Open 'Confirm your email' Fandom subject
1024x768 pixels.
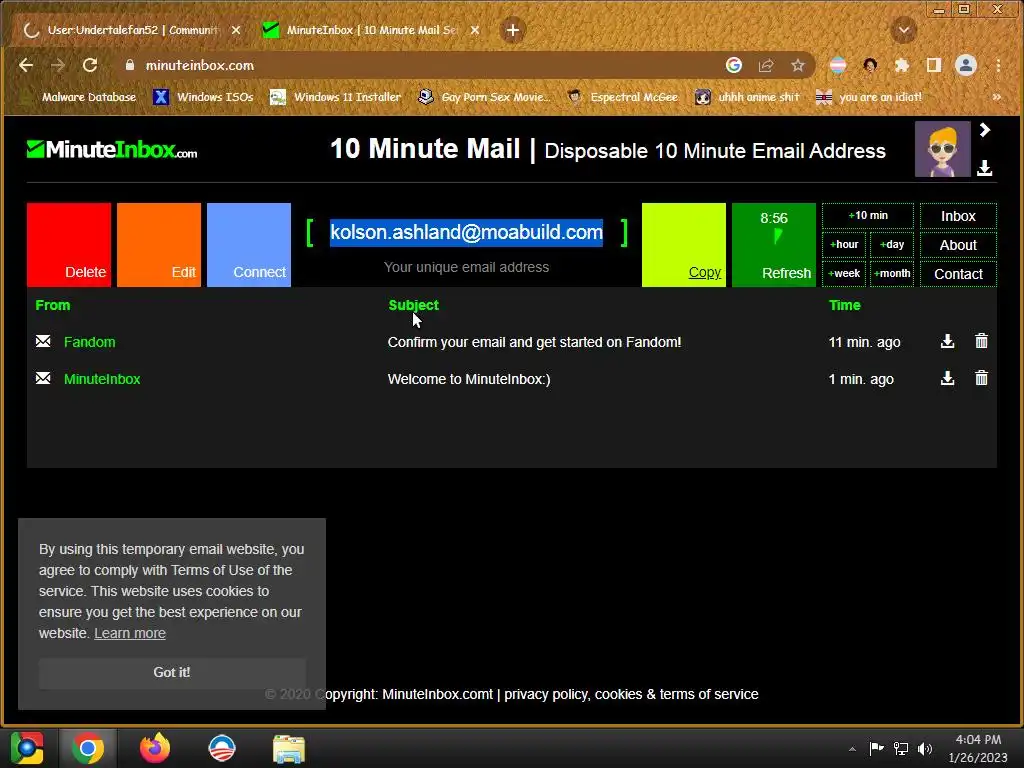534,342
